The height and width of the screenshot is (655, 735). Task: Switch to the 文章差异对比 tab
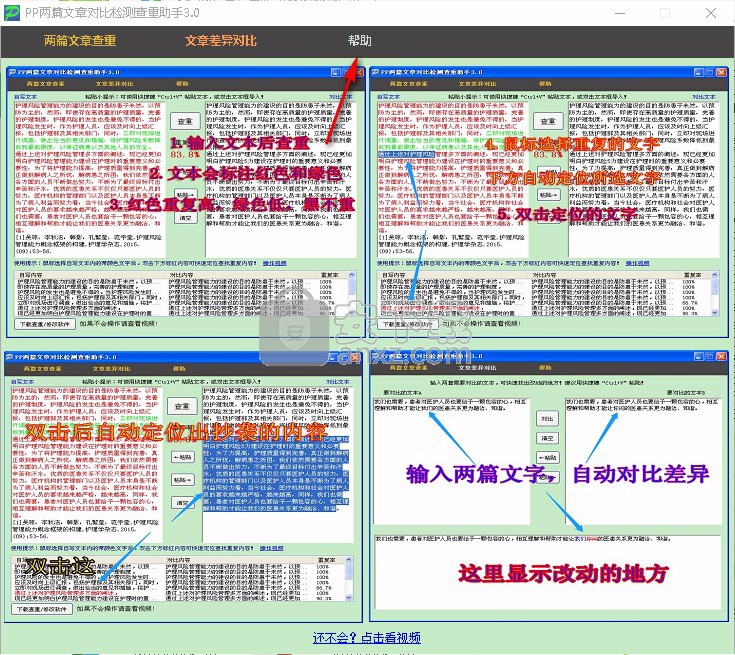(x=221, y=41)
